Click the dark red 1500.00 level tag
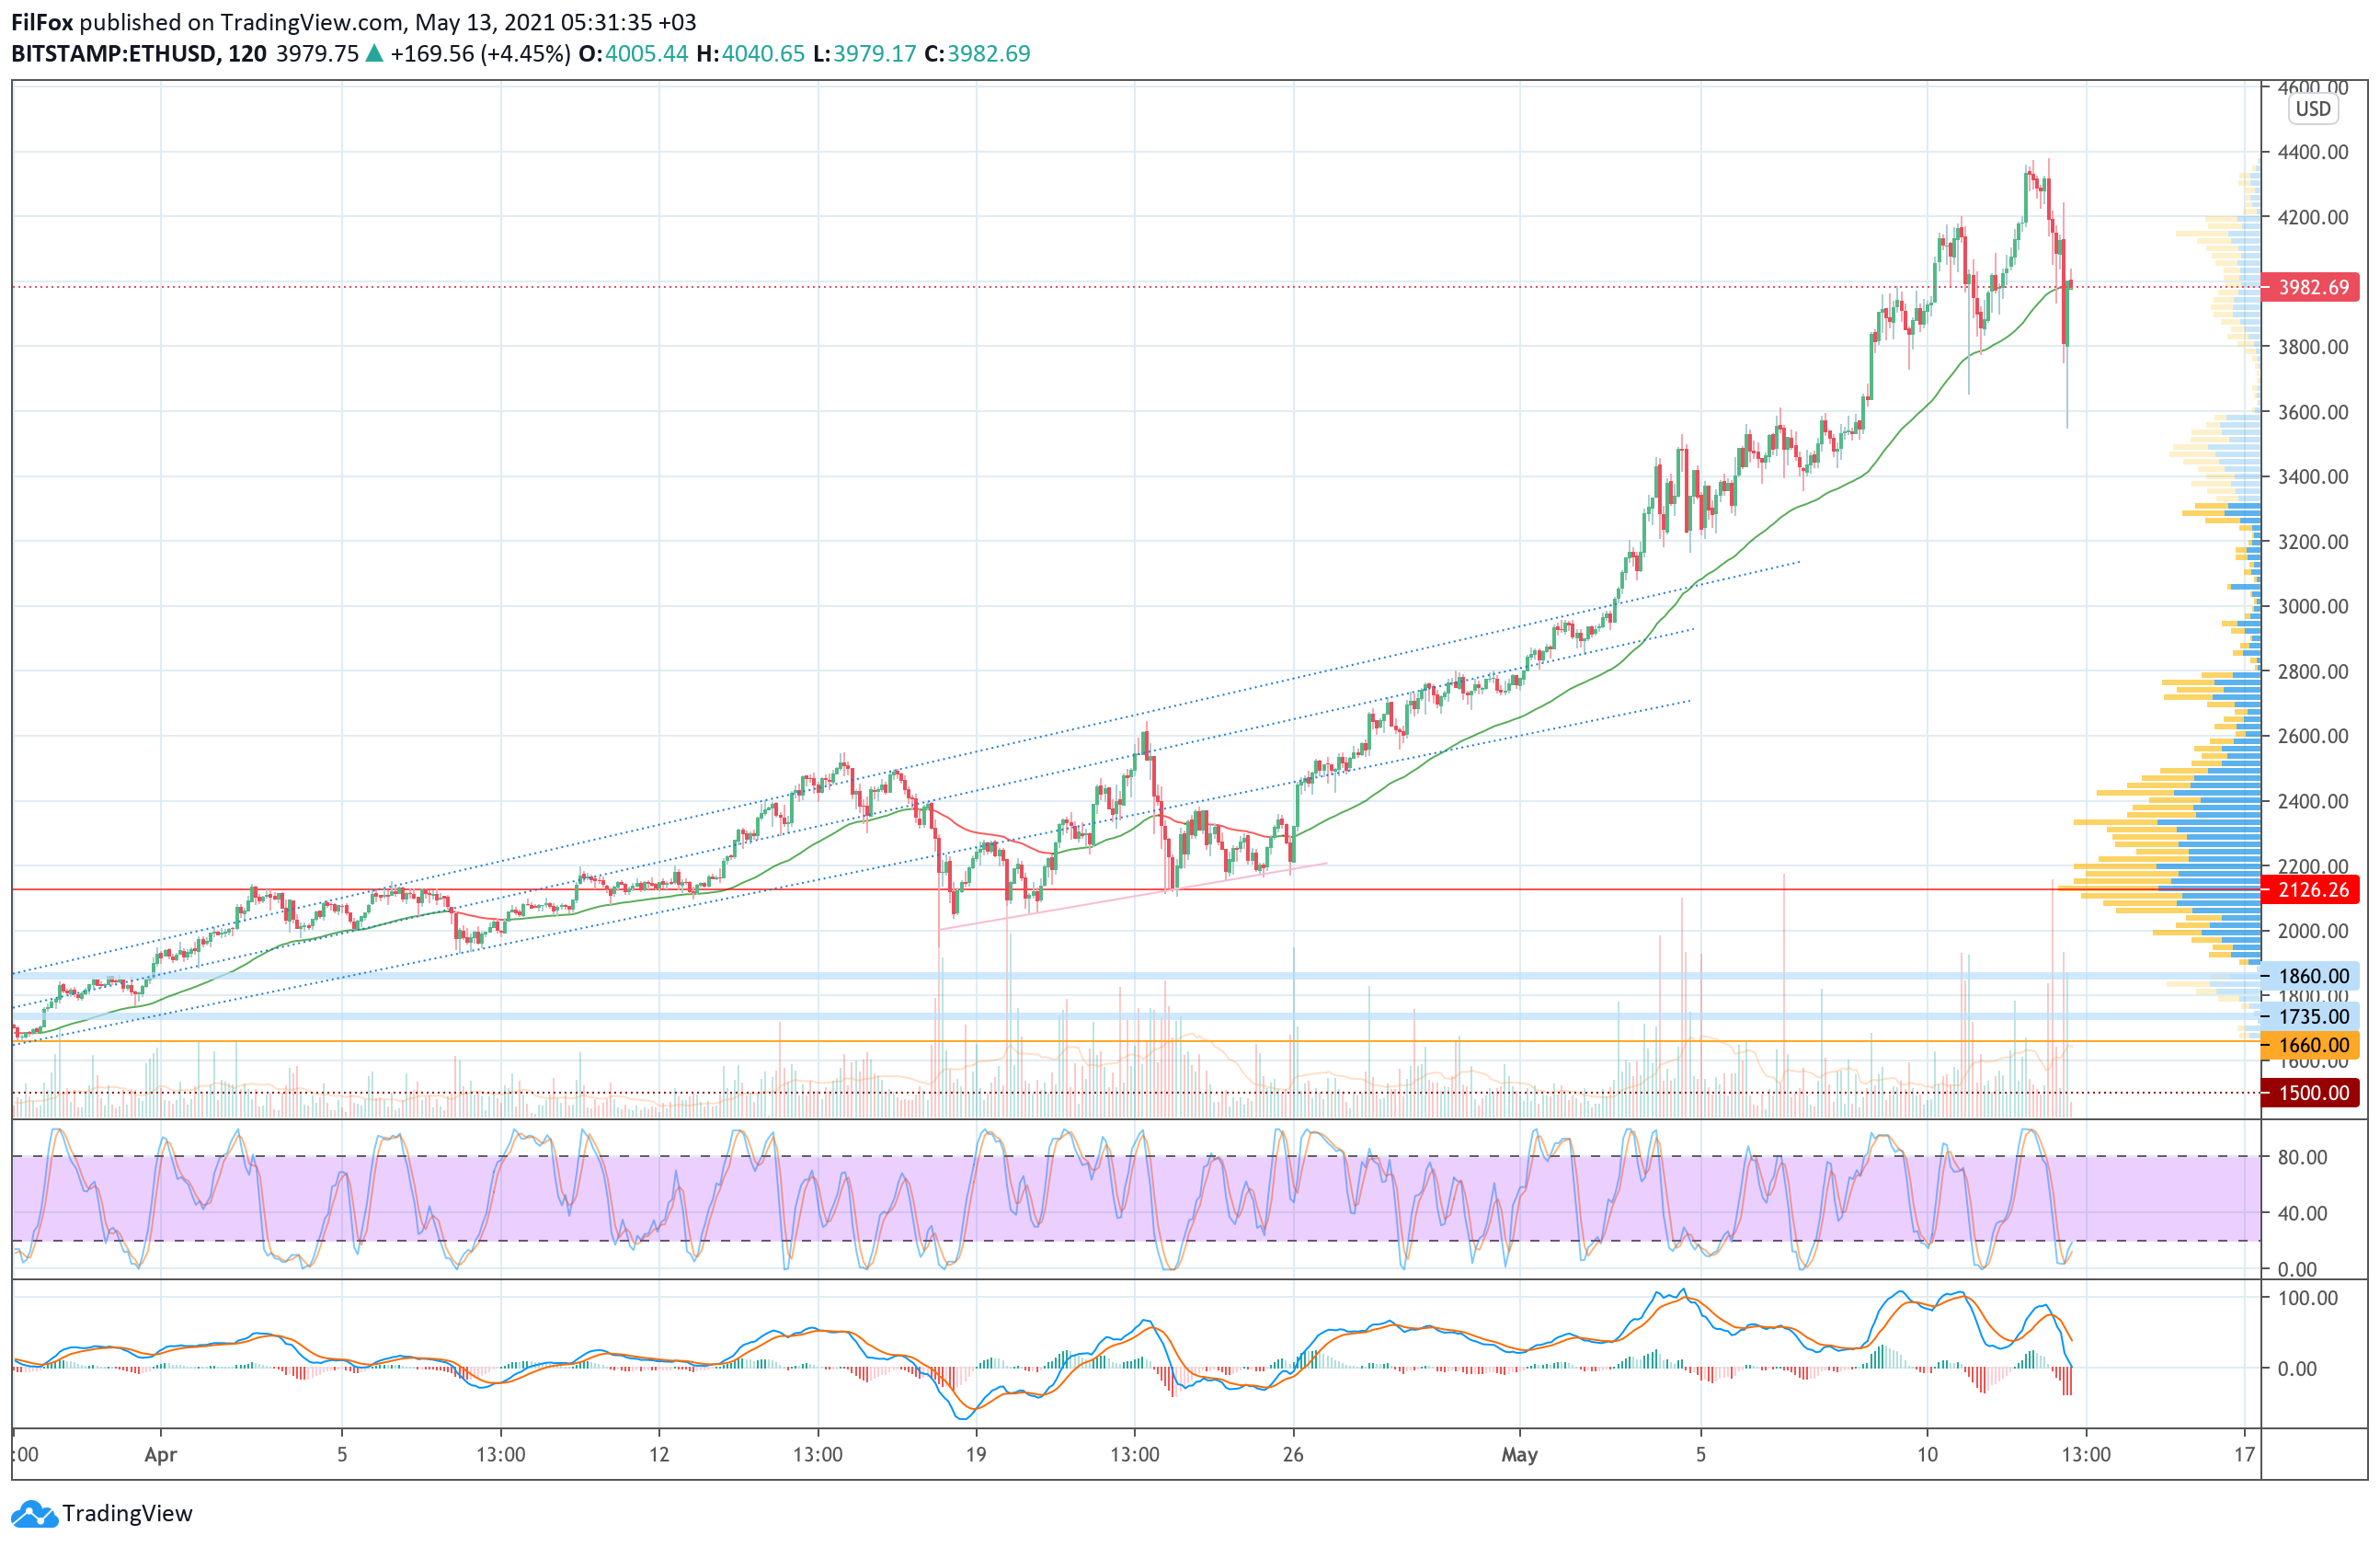Screen dimensions: 2380x1547 [2313, 1093]
